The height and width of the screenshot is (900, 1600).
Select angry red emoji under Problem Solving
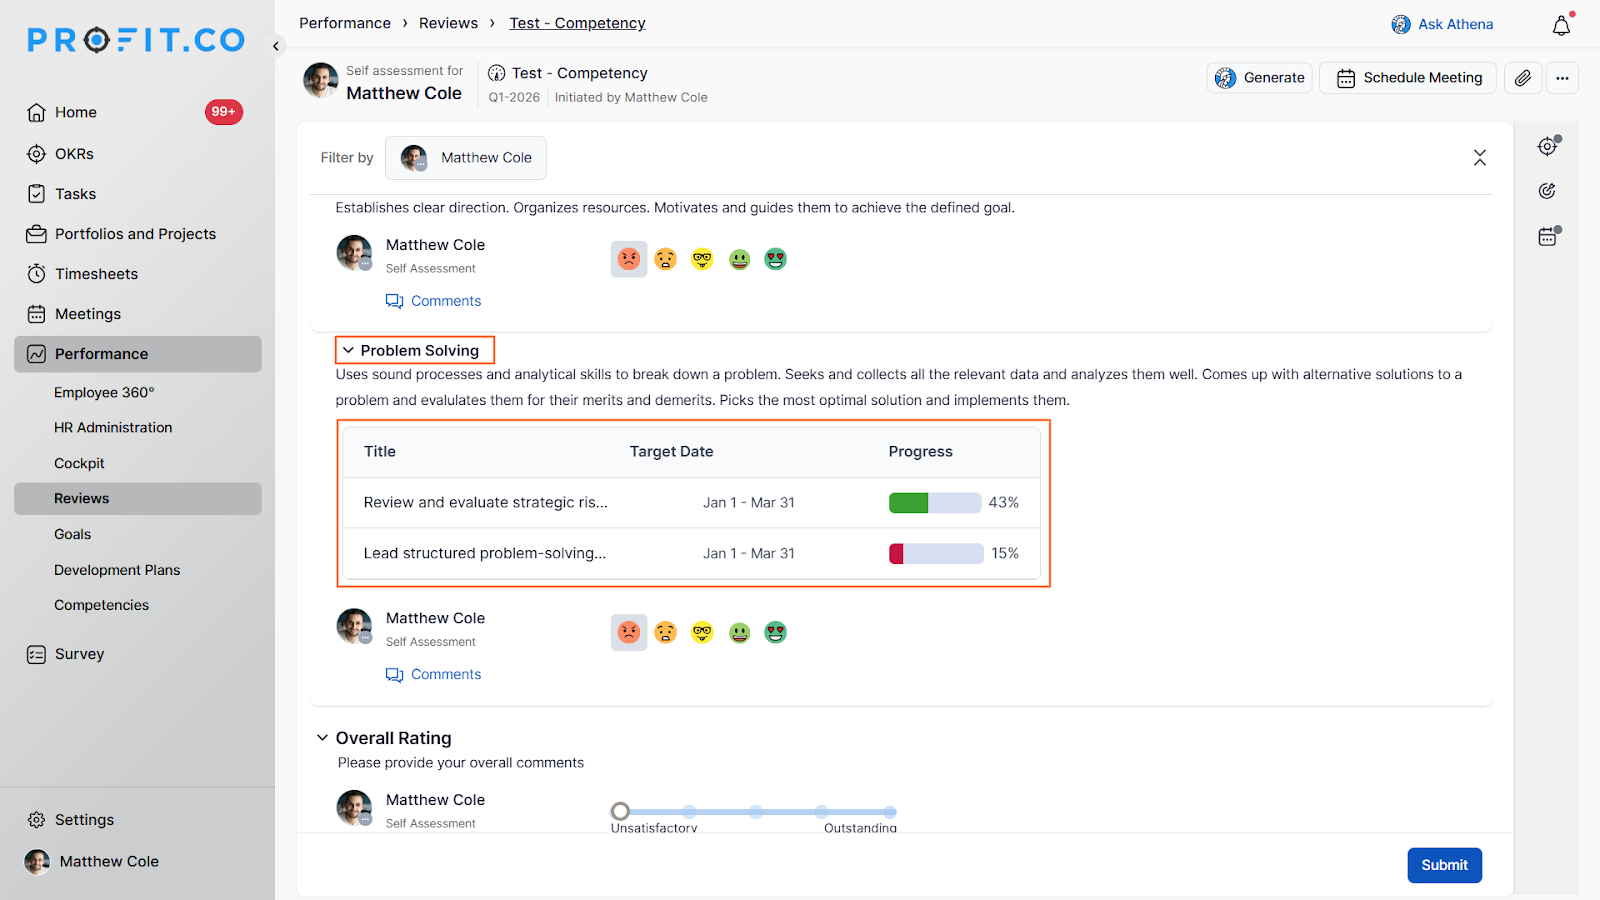[x=628, y=632]
